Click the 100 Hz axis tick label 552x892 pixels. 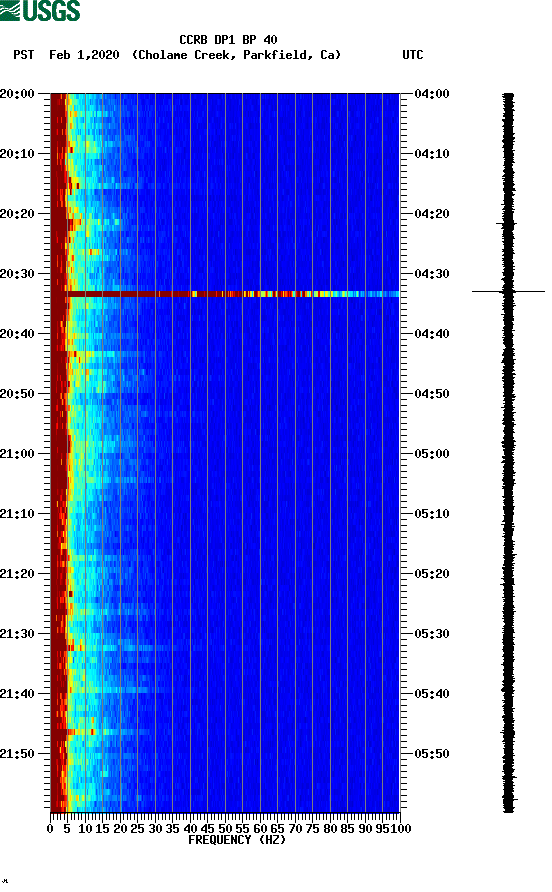tap(401, 829)
